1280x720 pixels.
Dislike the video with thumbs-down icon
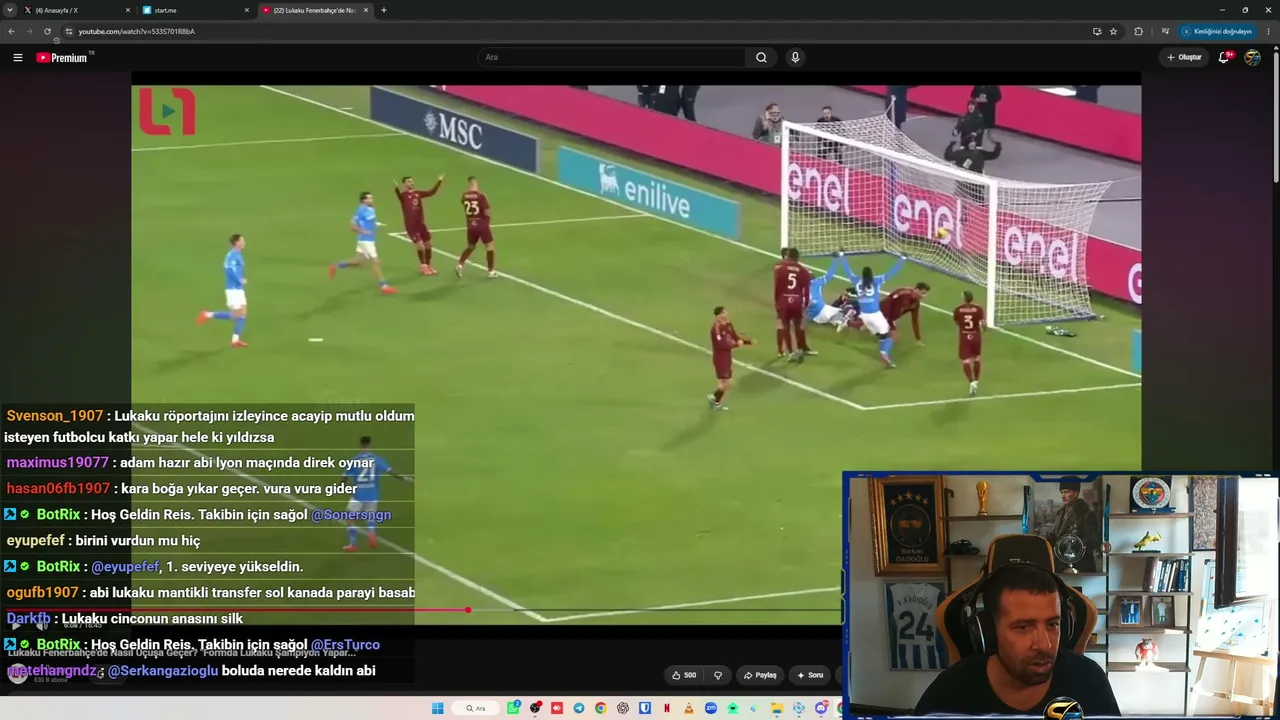coord(717,675)
